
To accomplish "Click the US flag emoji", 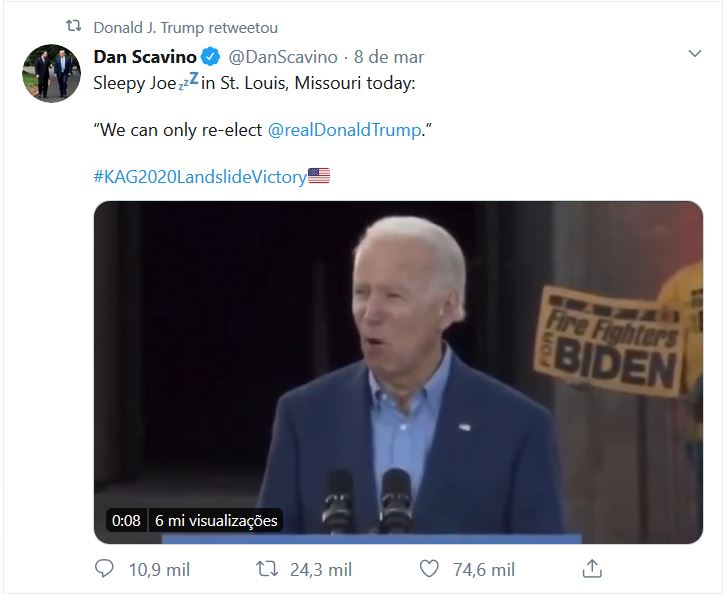I will (x=319, y=177).
